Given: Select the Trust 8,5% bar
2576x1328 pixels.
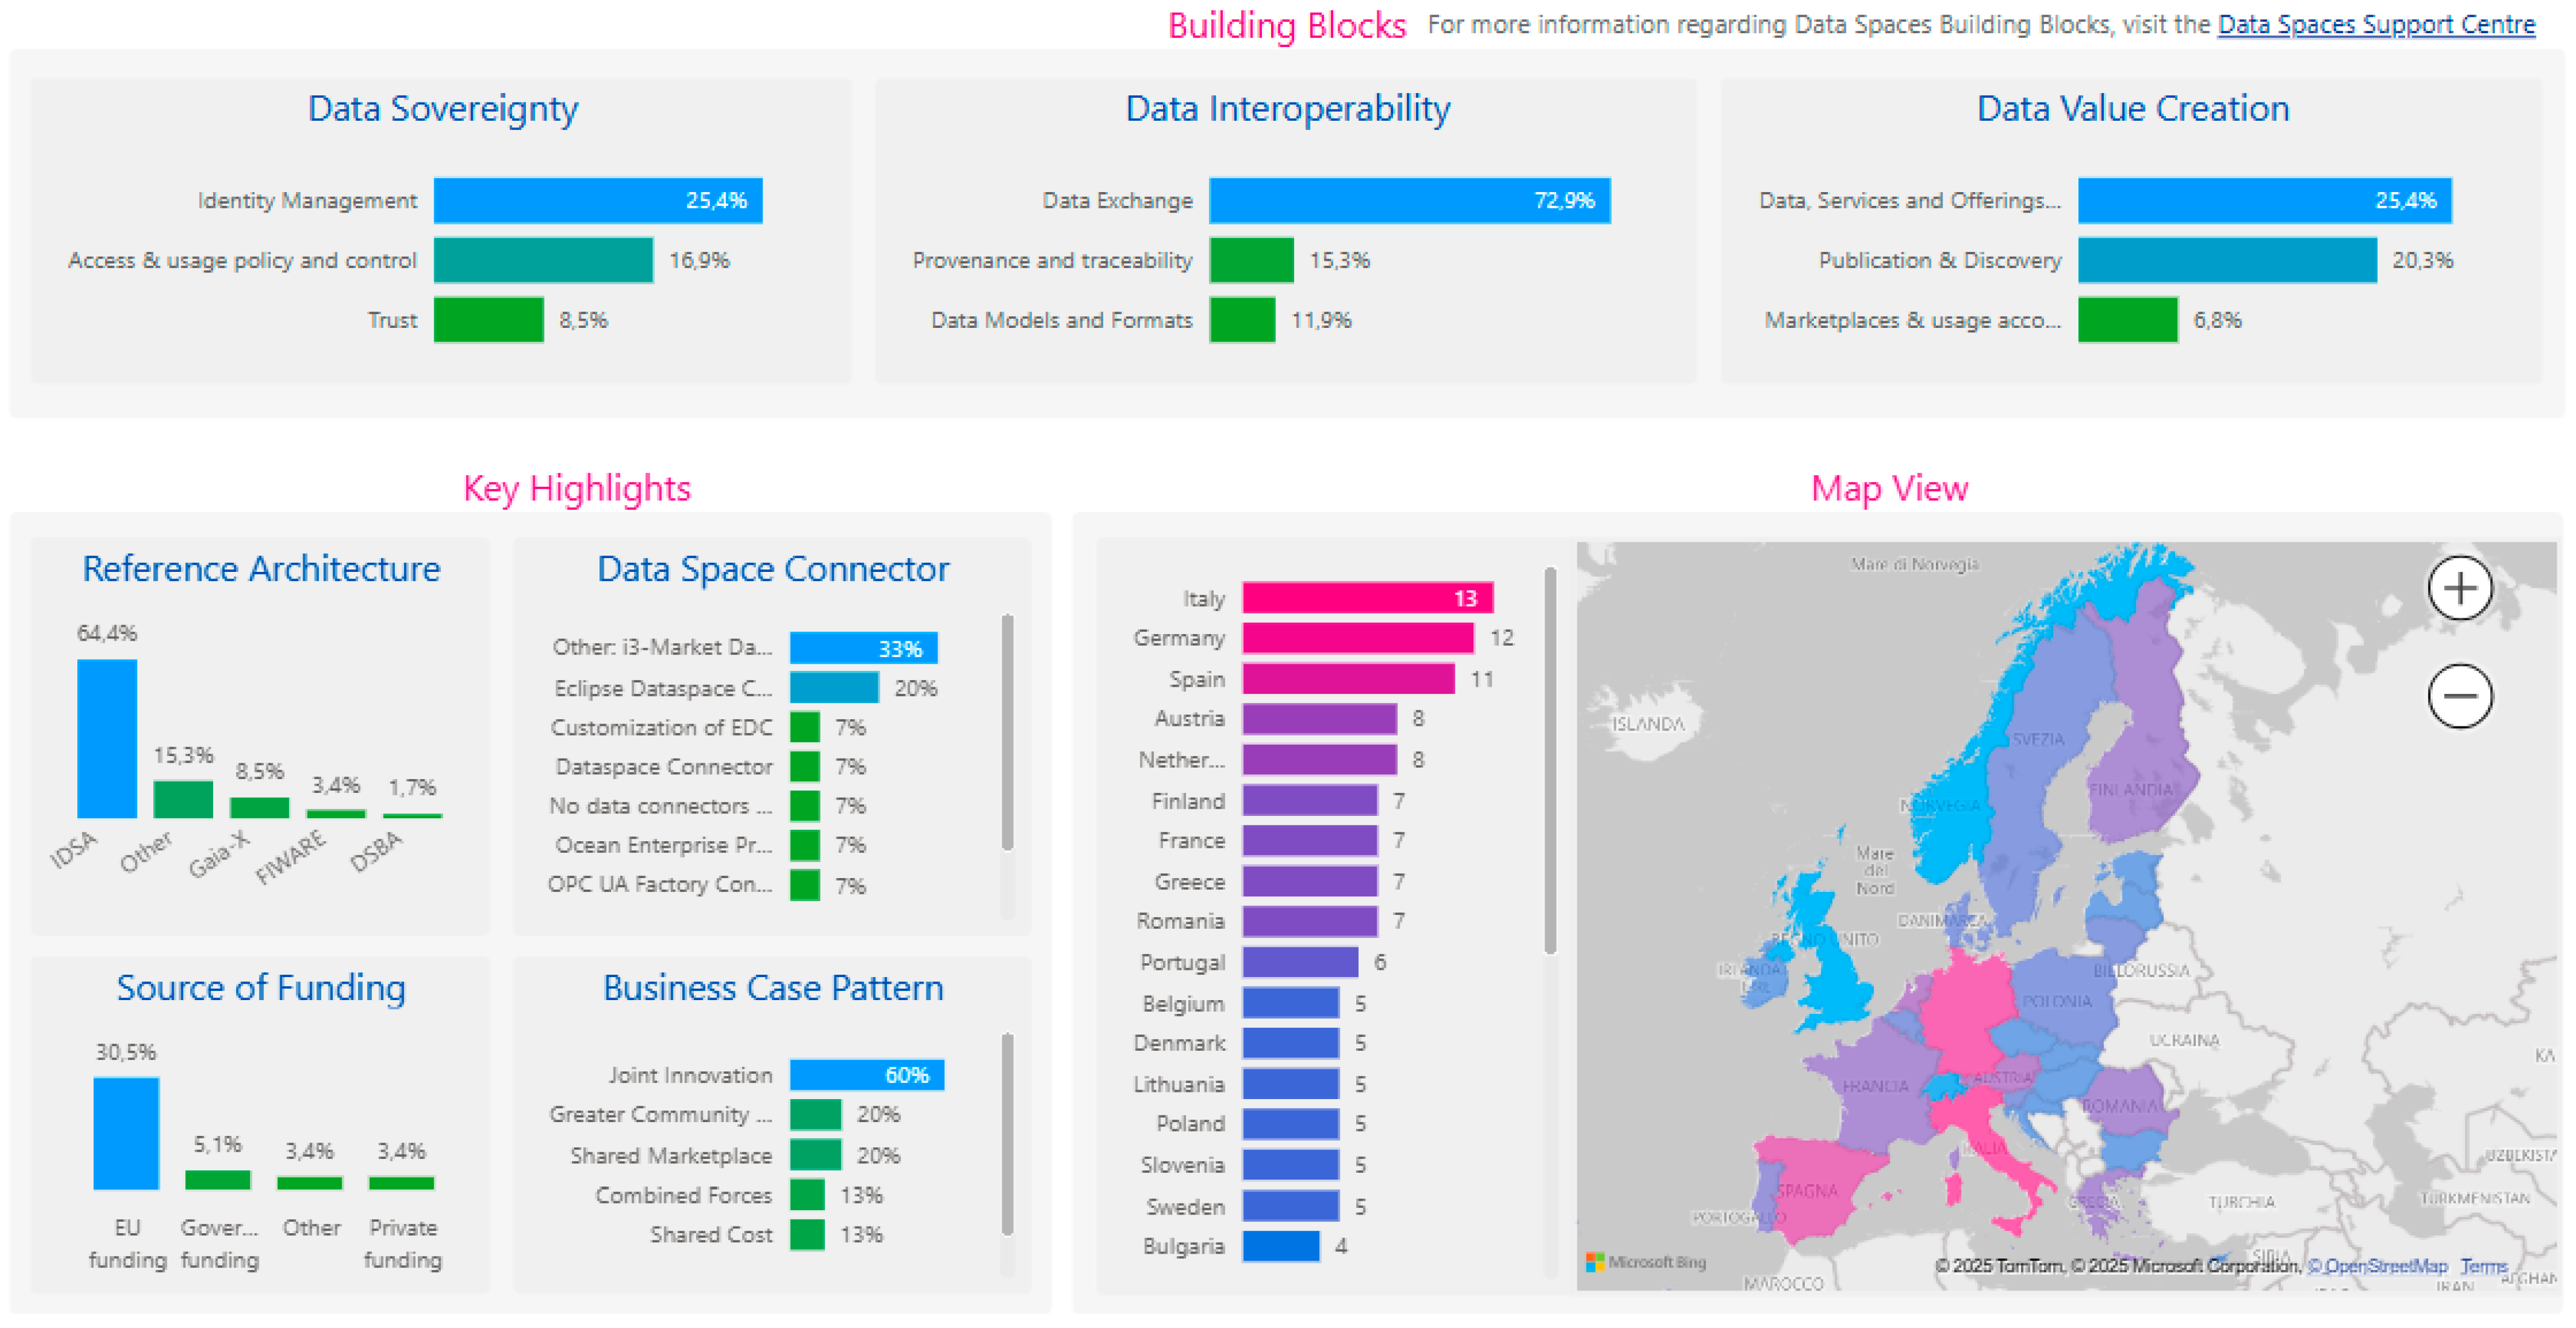Looking at the screenshot, I should click(x=489, y=320).
